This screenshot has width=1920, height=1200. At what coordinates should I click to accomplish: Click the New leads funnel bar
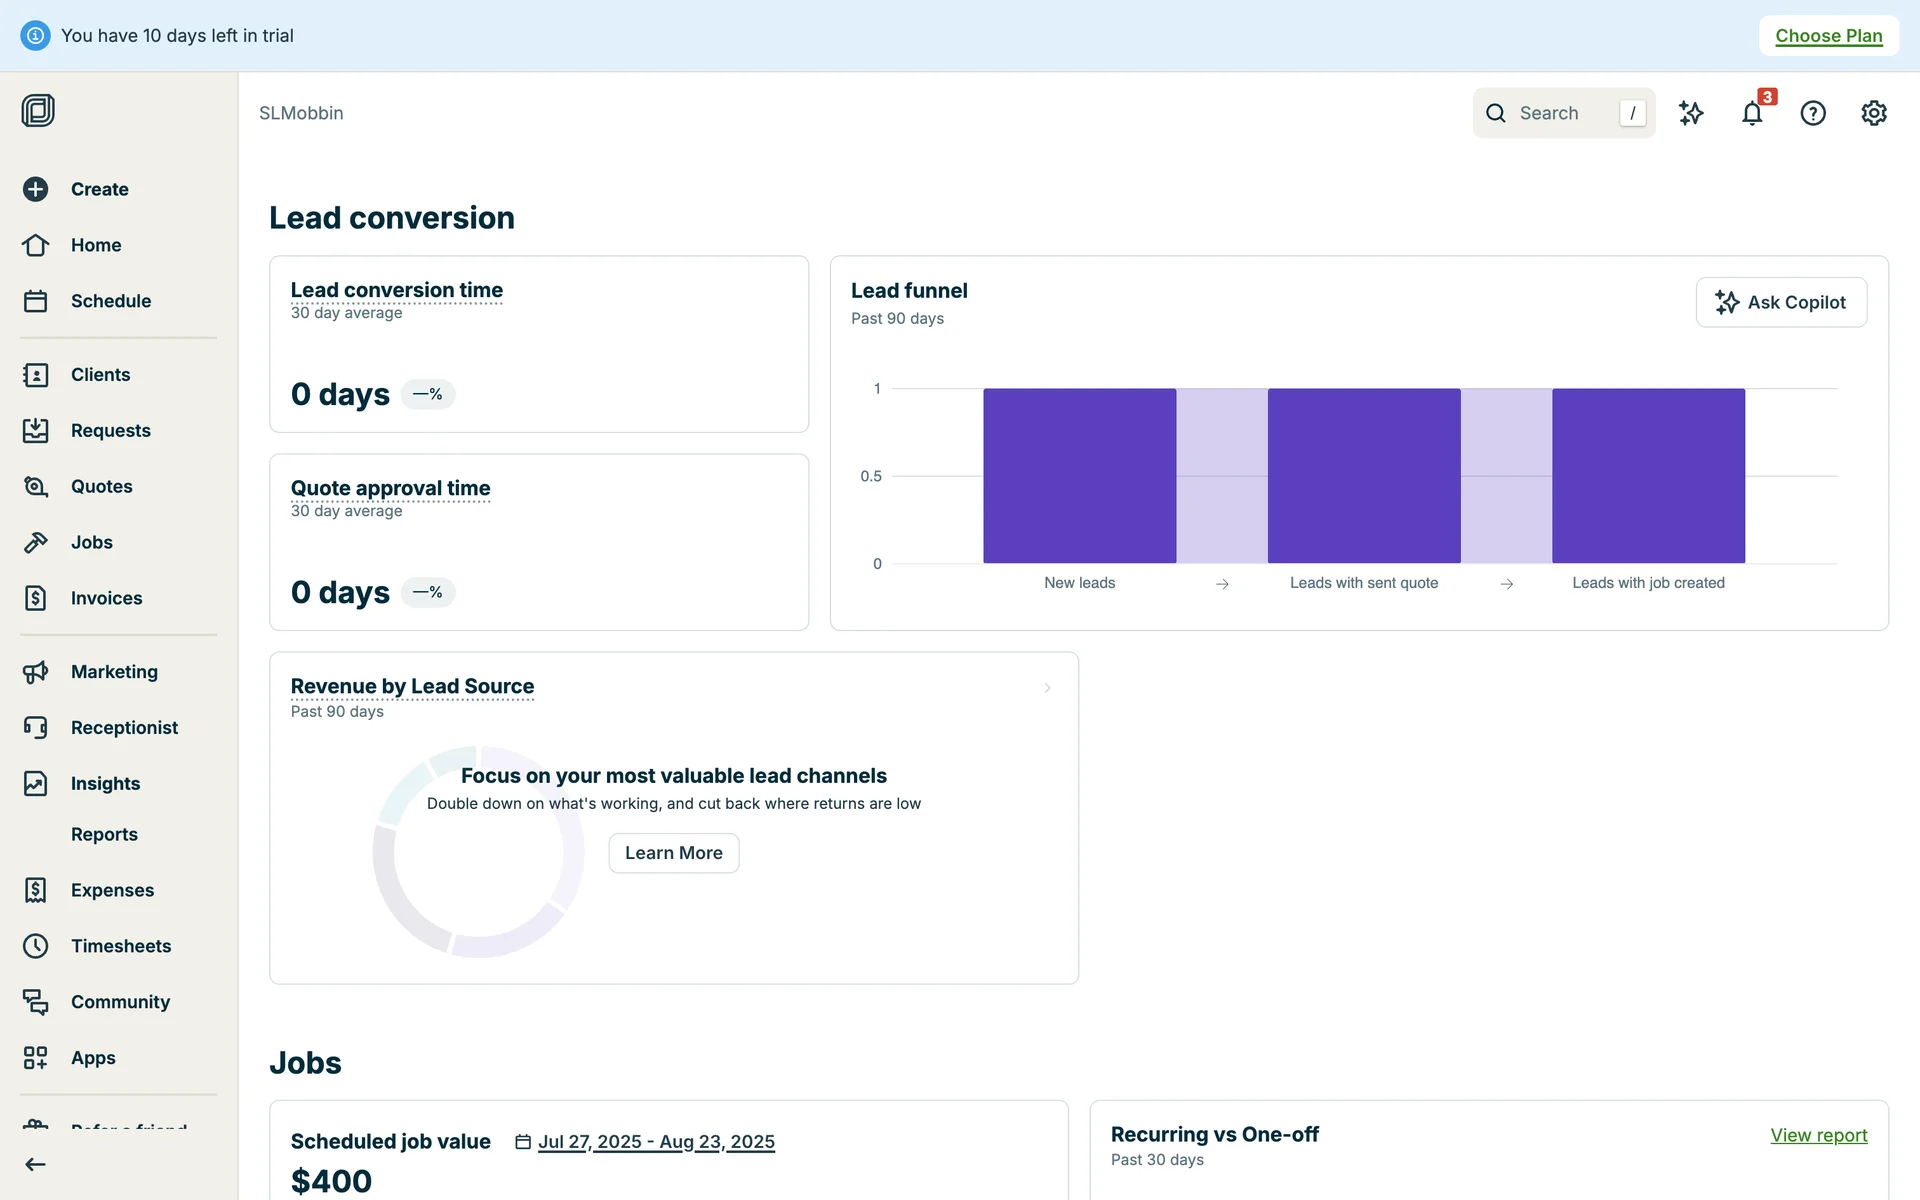[x=1079, y=476]
